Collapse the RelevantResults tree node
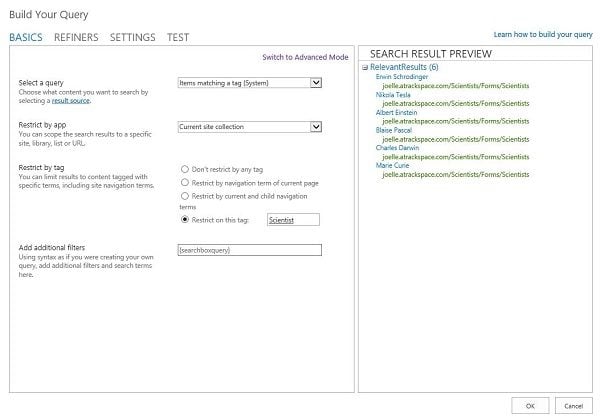This screenshot has width=600, height=418. tap(365, 67)
